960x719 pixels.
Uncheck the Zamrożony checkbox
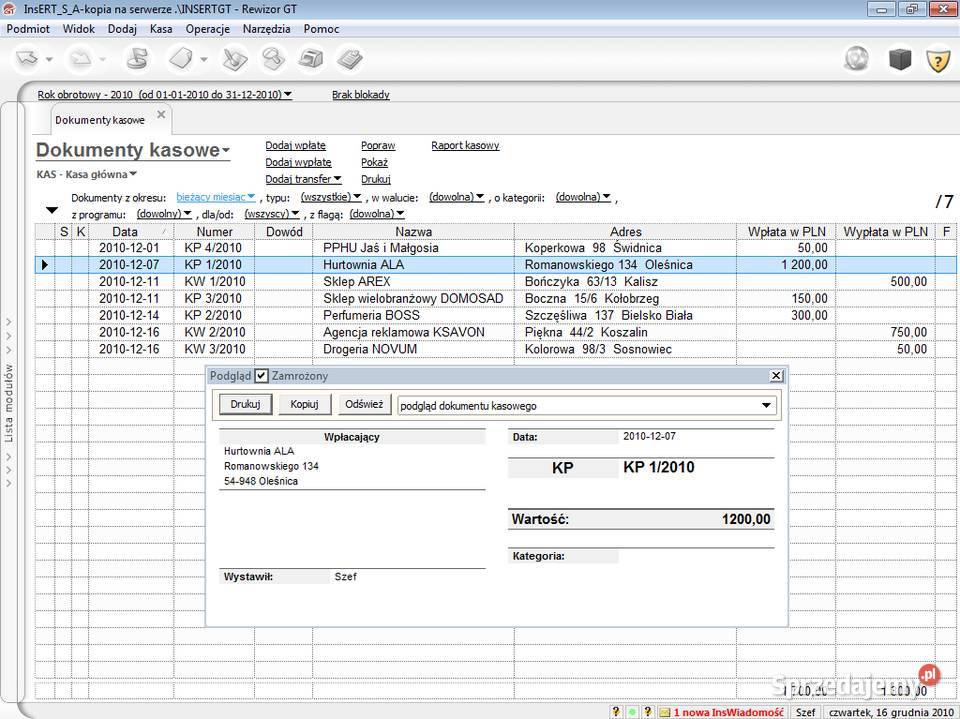[263, 376]
